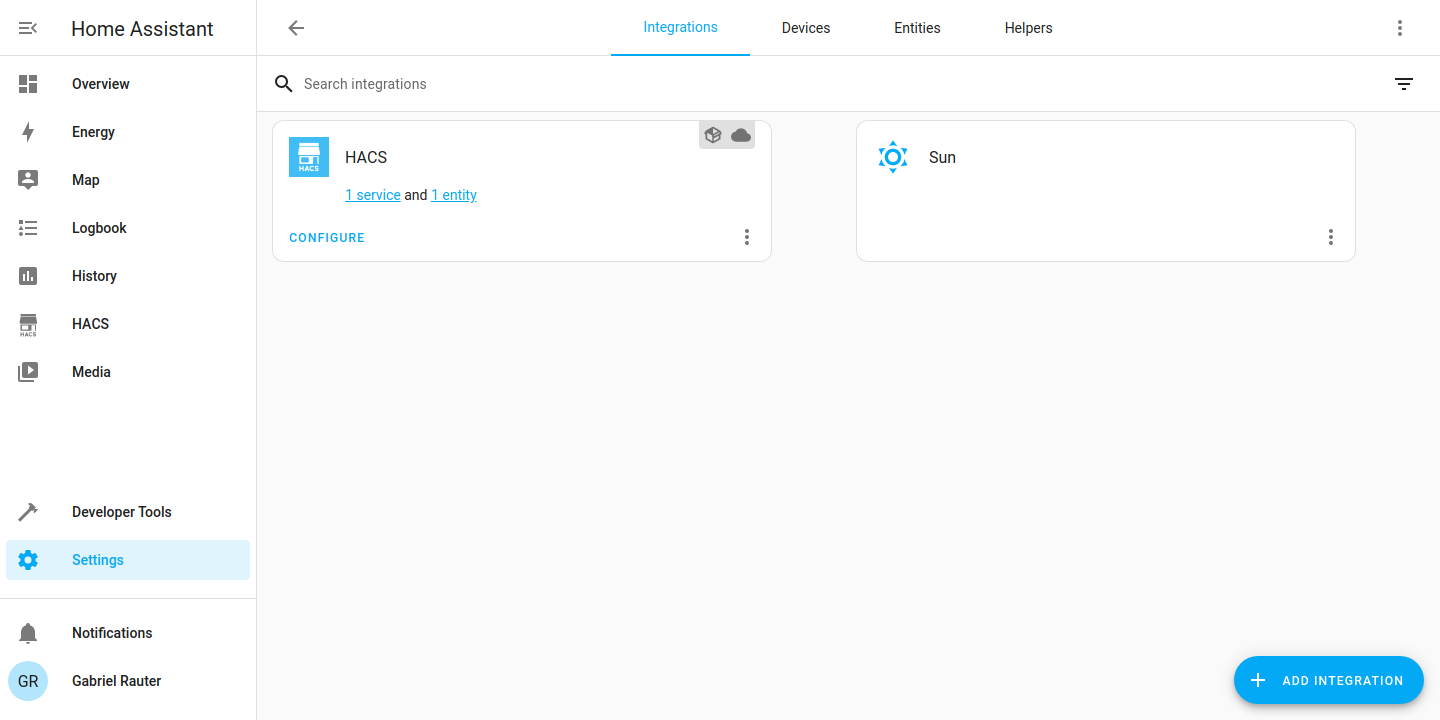The width and height of the screenshot is (1440, 720).
Task: Click the Energy lightning bolt icon
Action: 28,132
